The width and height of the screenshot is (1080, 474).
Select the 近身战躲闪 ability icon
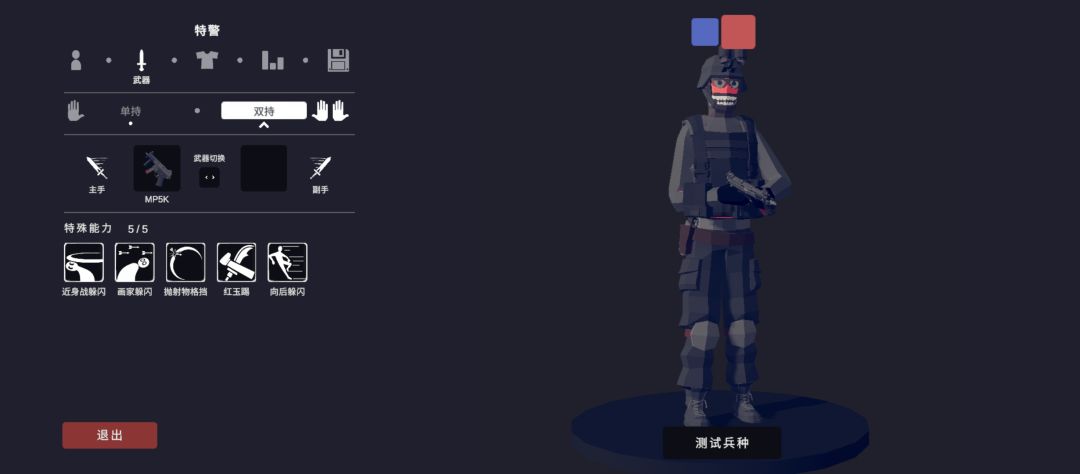click(84, 262)
